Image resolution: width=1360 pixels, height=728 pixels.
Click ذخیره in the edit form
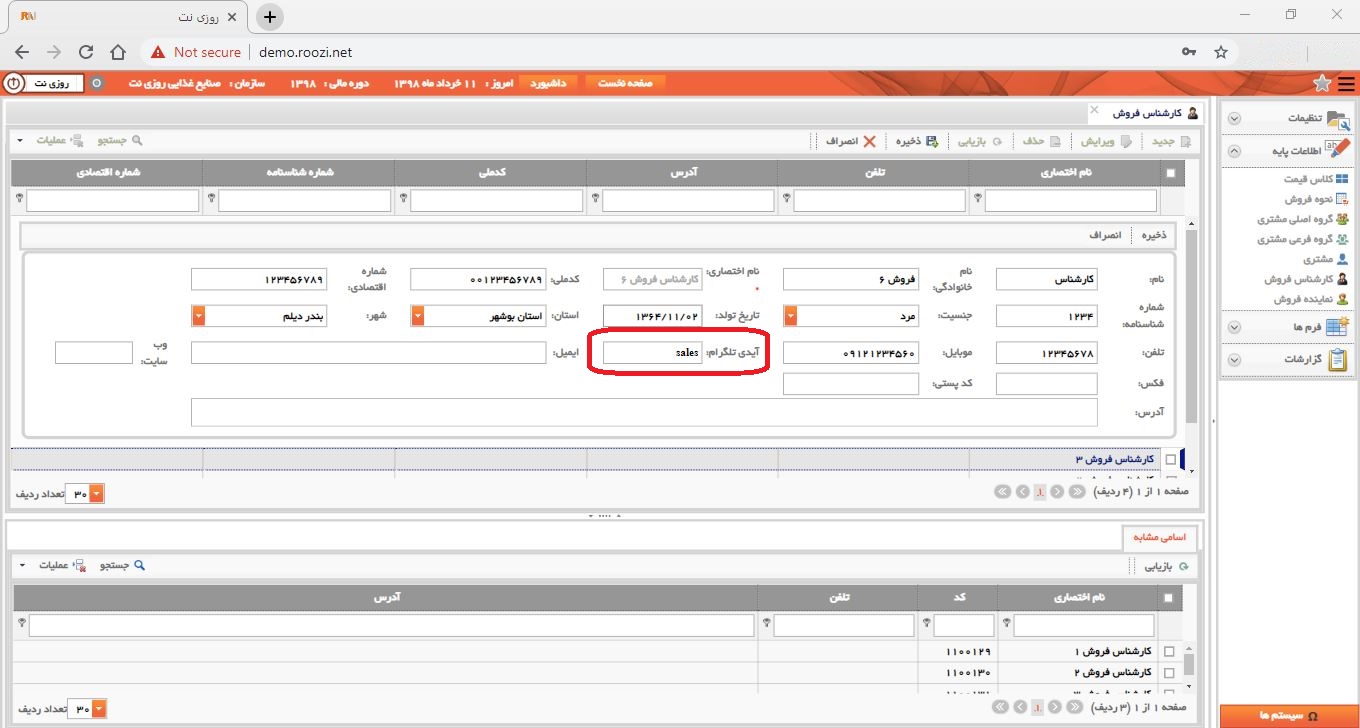tap(1153, 236)
